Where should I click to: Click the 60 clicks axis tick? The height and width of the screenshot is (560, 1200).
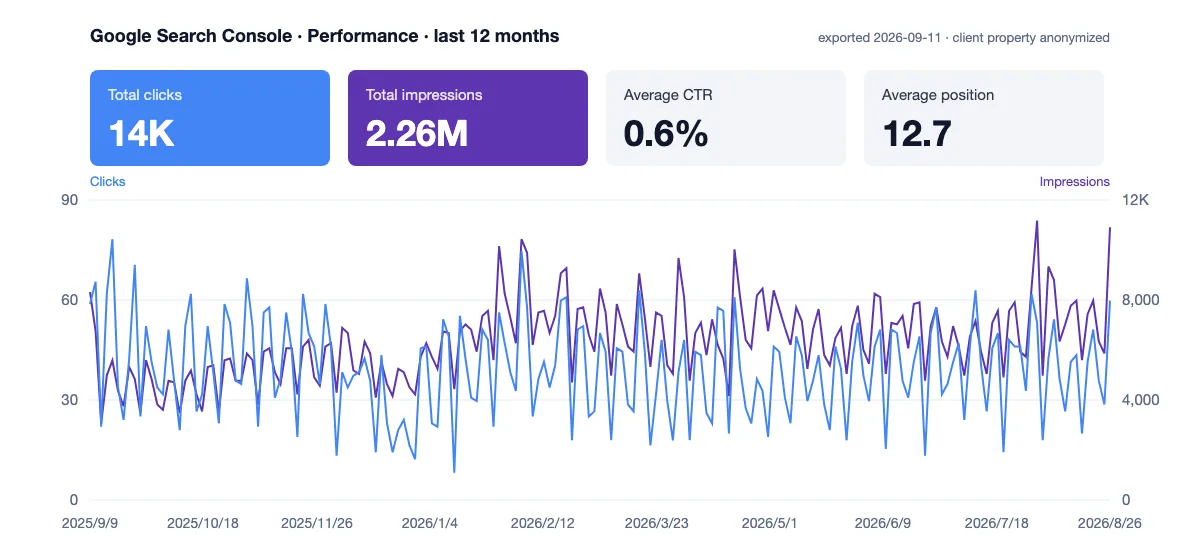pyautogui.click(x=70, y=300)
